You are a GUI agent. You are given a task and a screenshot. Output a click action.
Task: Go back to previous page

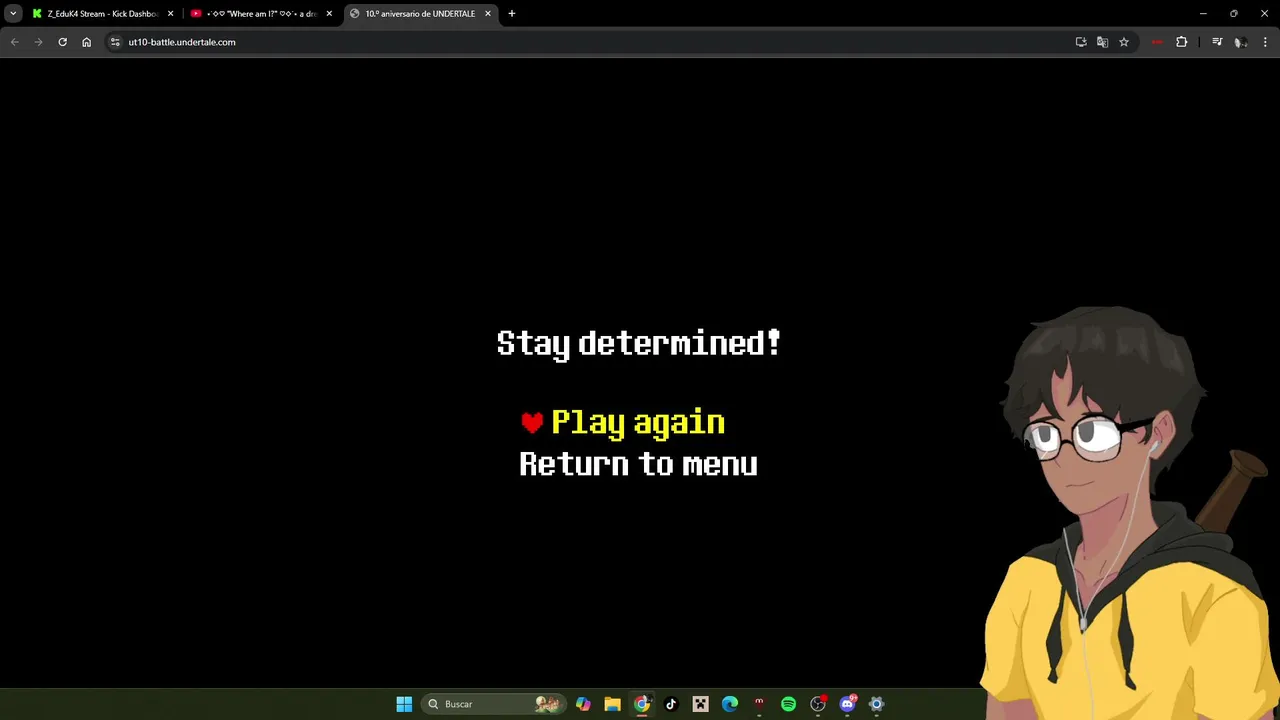(x=14, y=42)
